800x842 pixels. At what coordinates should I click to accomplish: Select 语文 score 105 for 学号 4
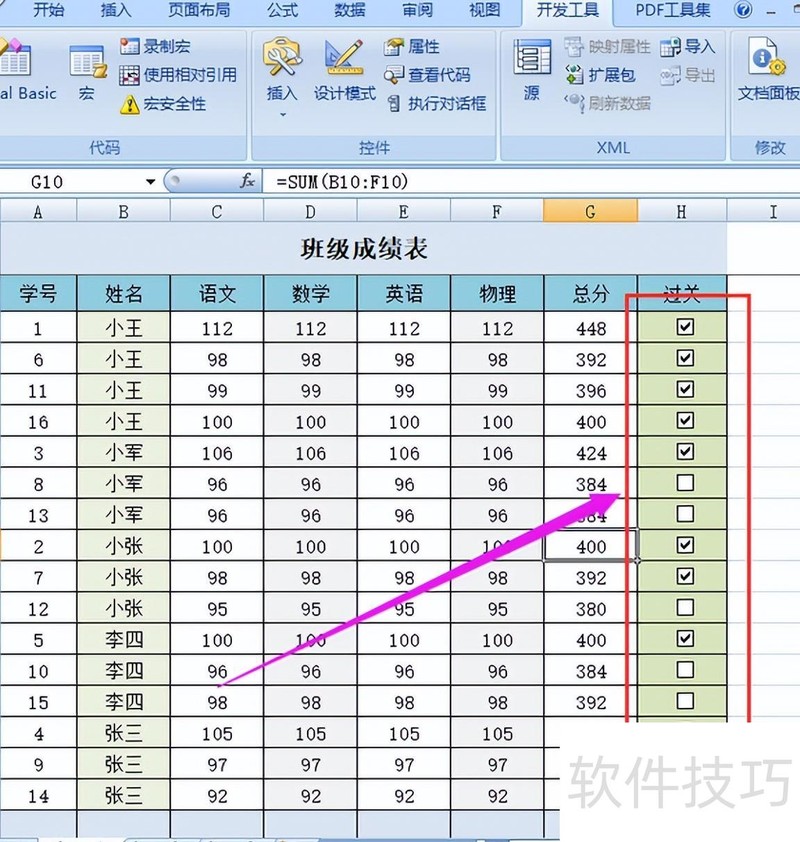coord(217,732)
